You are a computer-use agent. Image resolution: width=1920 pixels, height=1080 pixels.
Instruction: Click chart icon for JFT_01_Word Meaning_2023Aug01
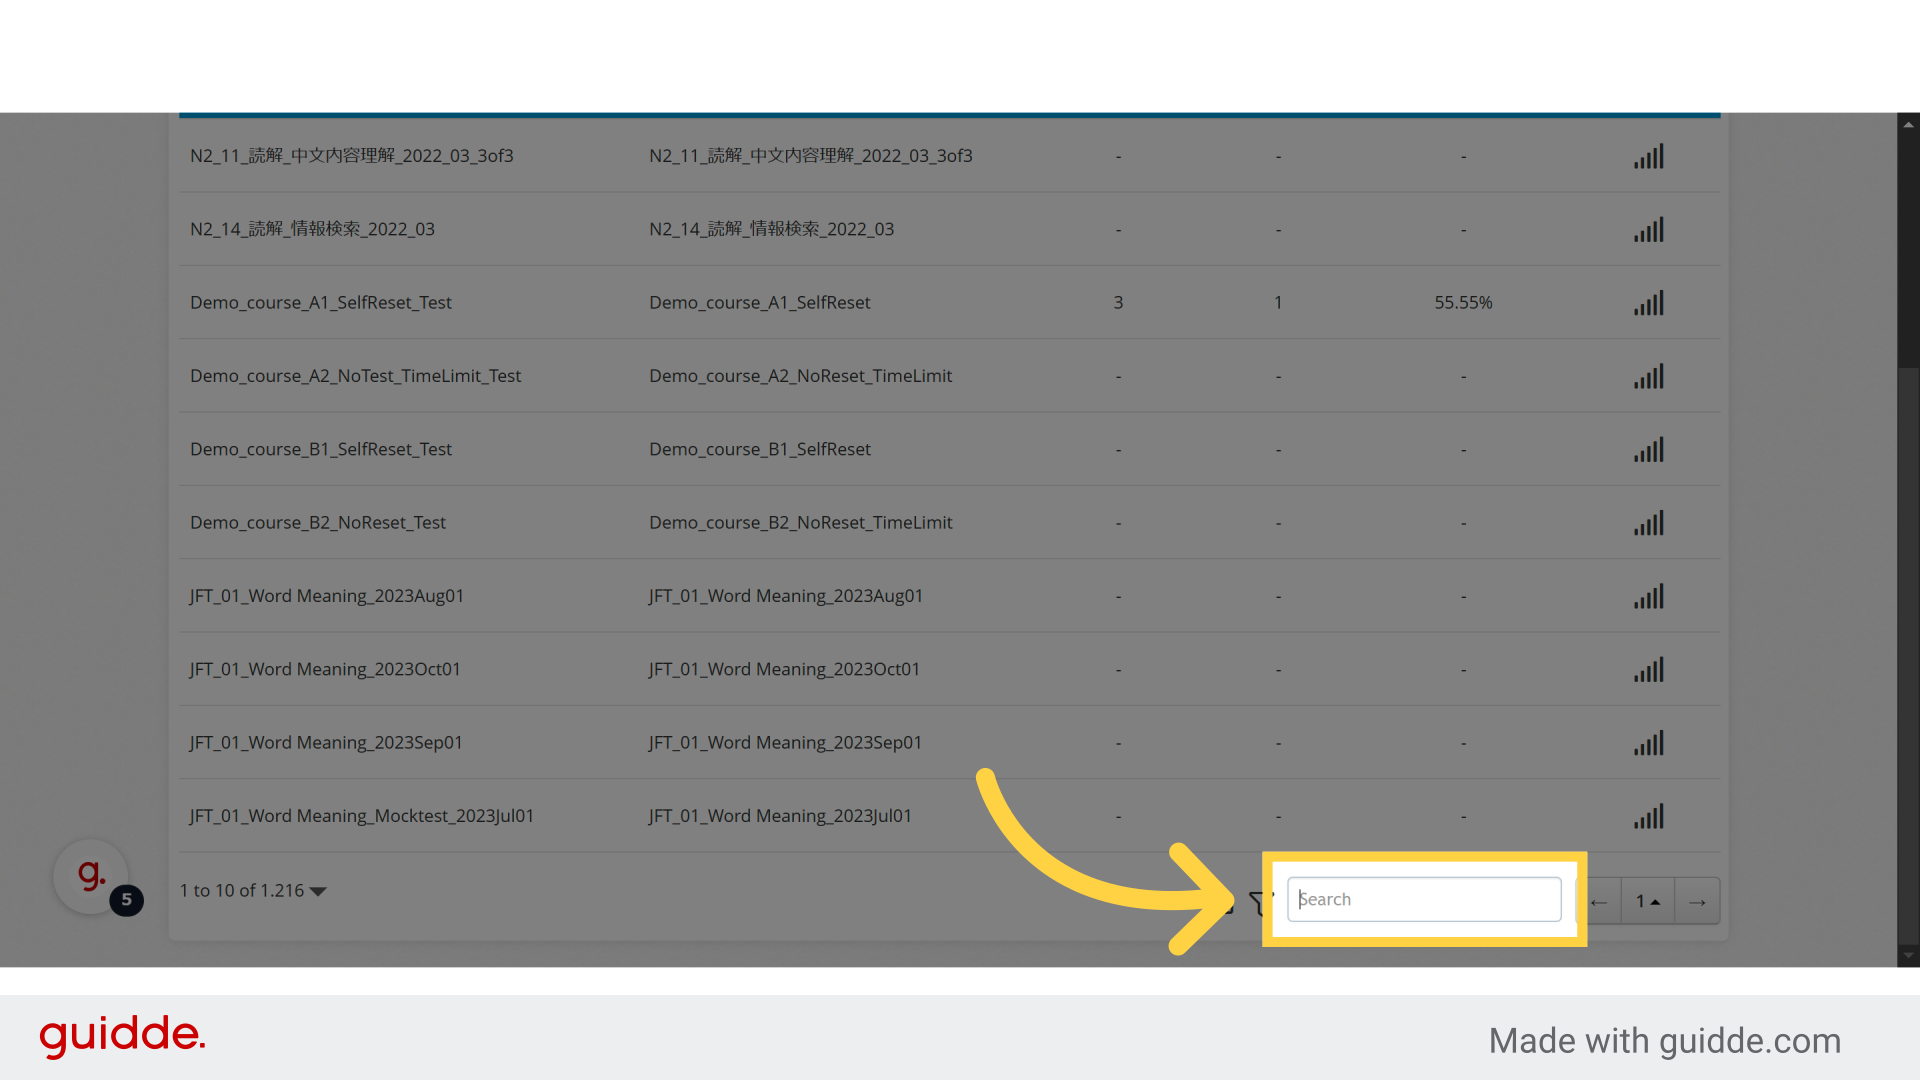point(1649,597)
